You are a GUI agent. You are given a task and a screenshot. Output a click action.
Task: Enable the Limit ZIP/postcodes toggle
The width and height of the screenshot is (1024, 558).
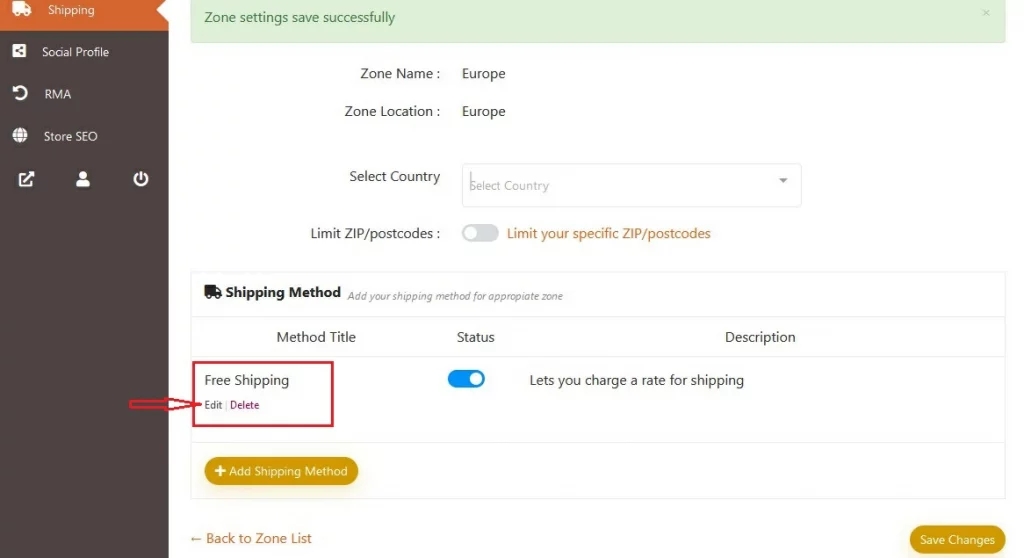480,233
